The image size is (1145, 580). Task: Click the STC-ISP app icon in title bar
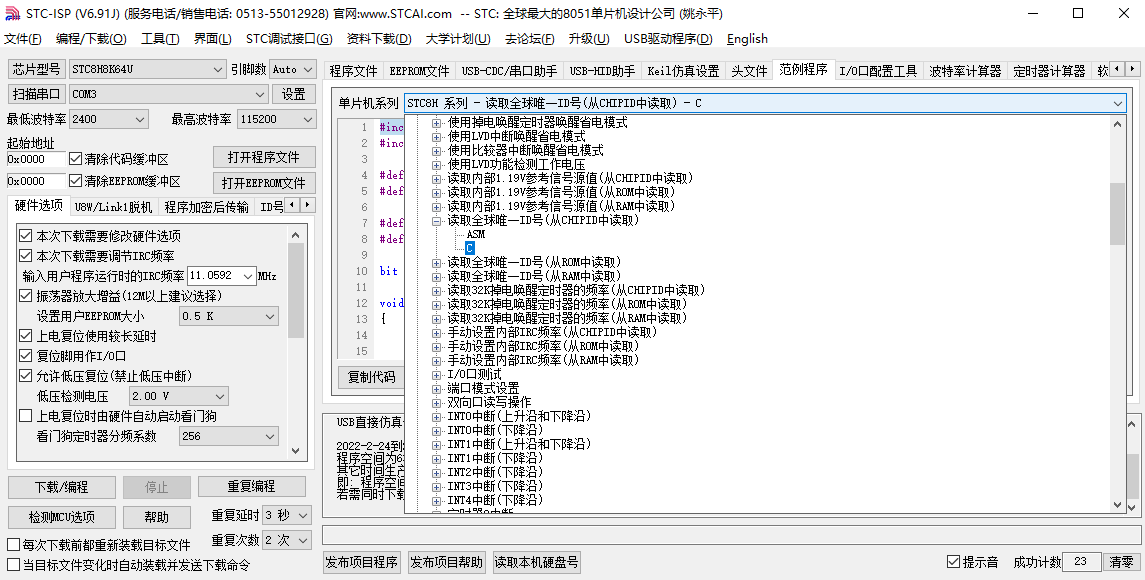point(12,14)
